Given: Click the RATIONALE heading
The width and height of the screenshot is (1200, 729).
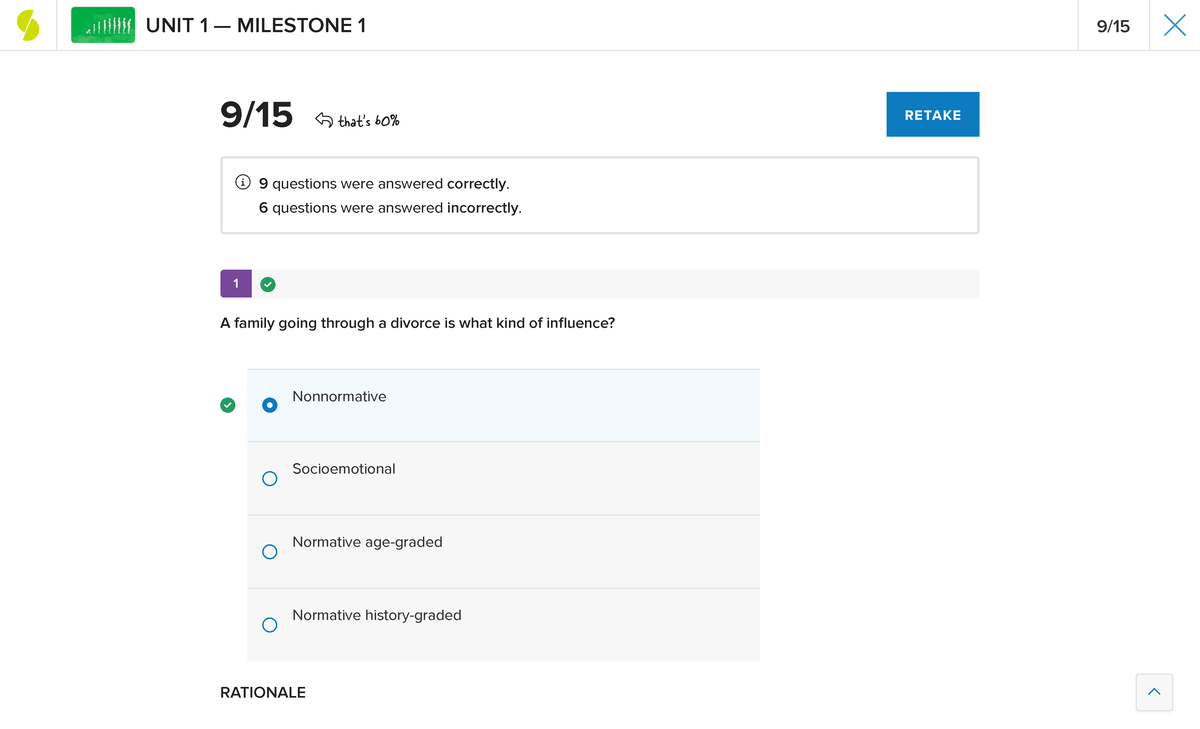Looking at the screenshot, I should pos(263,692).
